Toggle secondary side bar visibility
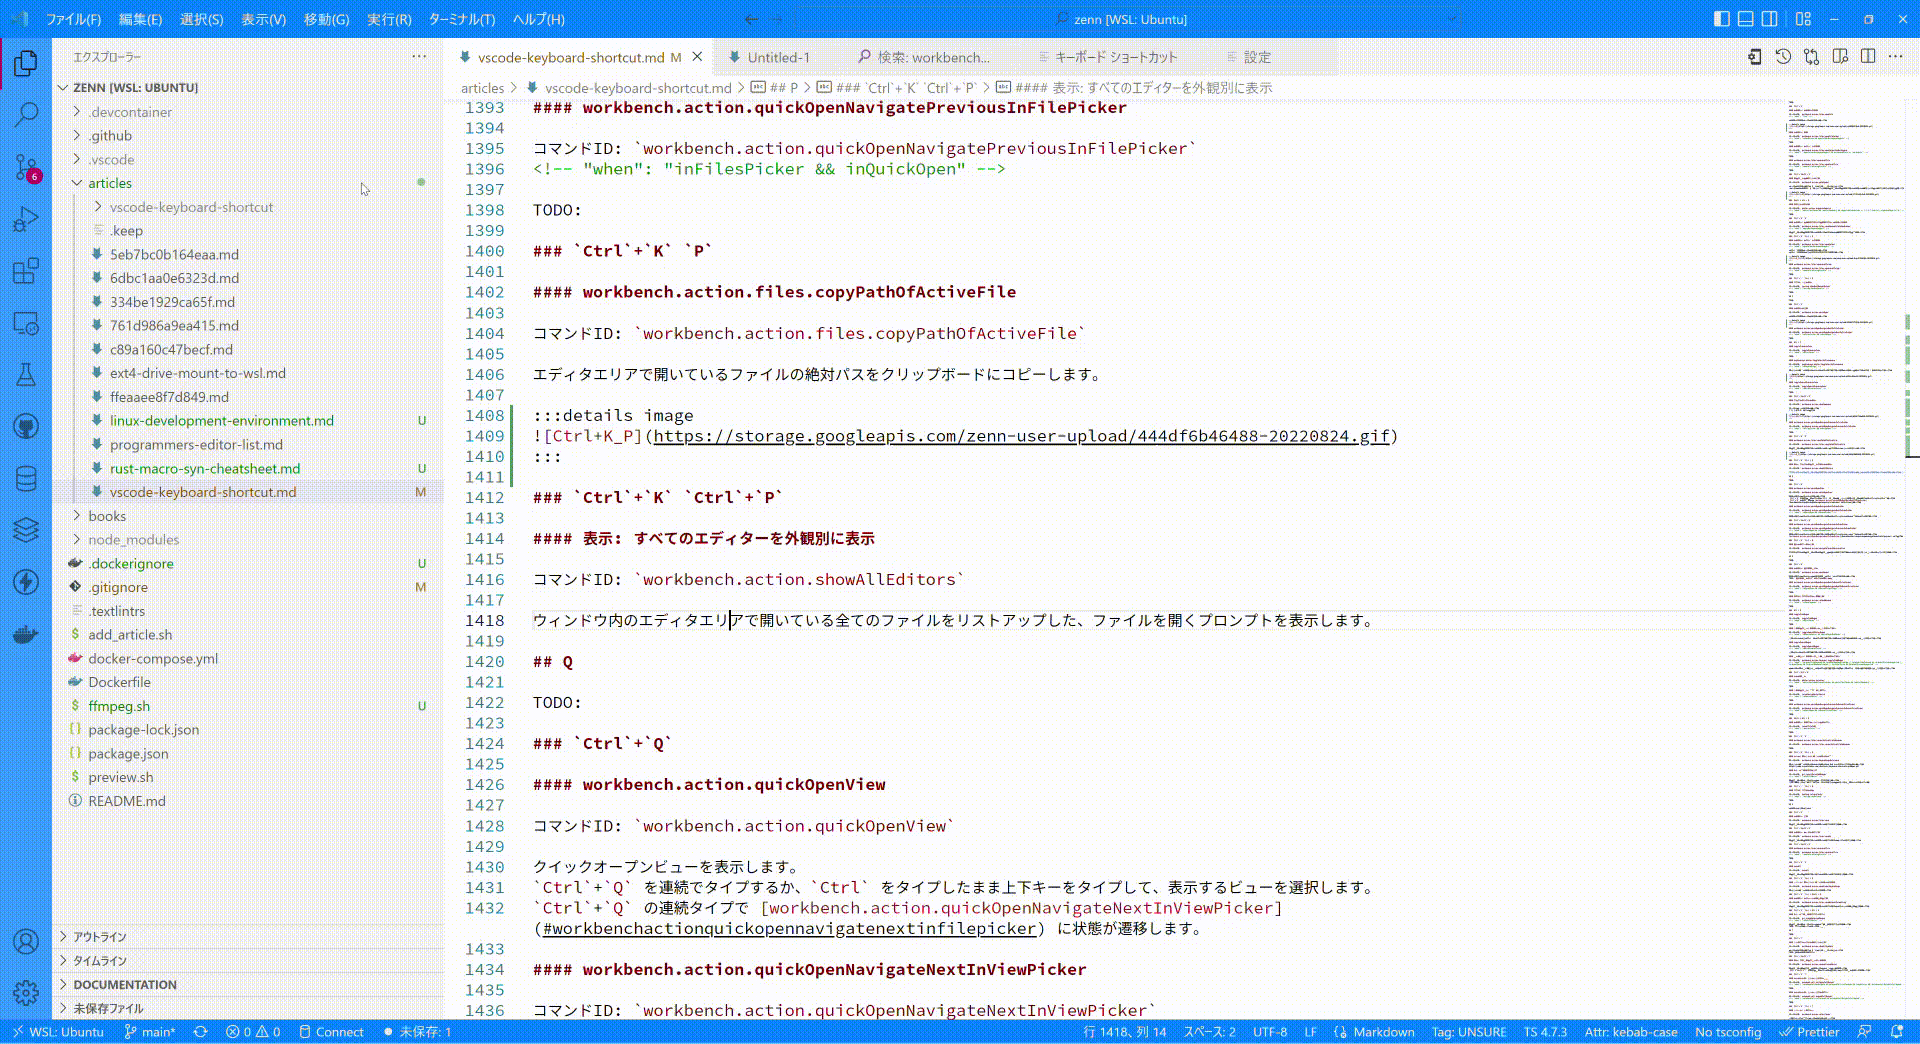This screenshot has width=1920, height=1044. pos(1769,19)
